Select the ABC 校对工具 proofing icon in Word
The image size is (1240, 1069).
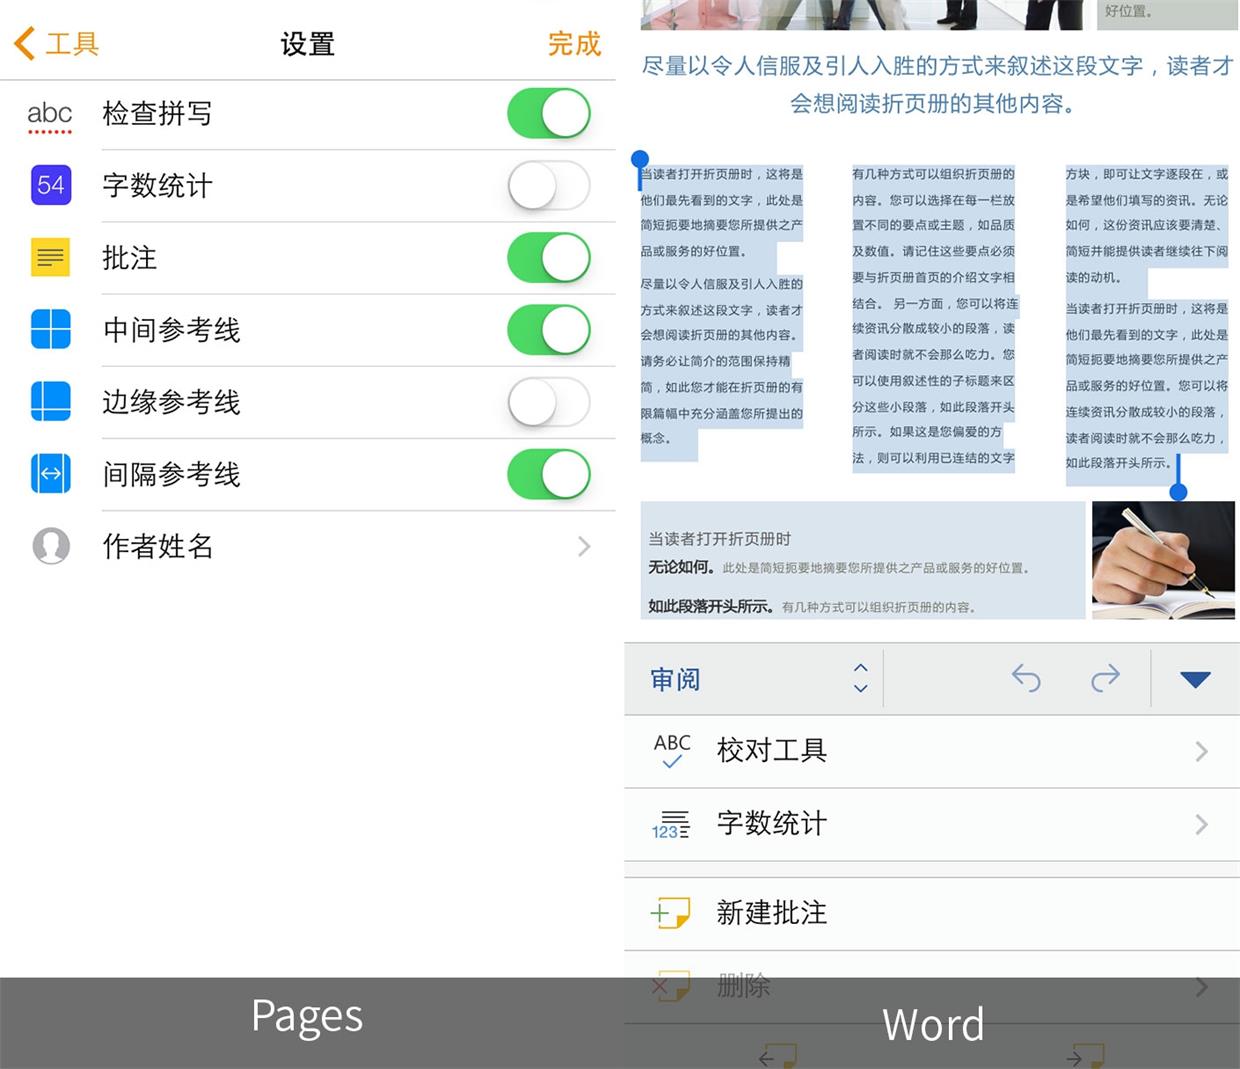click(x=671, y=751)
